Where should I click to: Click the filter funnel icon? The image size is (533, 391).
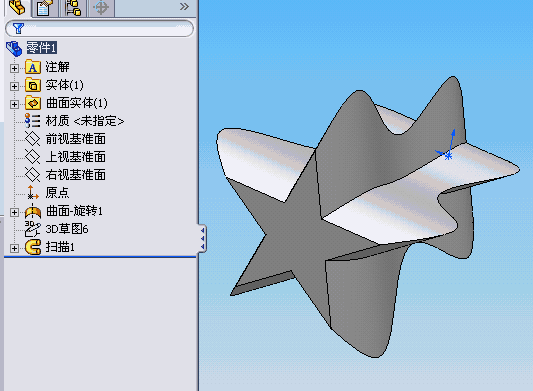pos(18,28)
